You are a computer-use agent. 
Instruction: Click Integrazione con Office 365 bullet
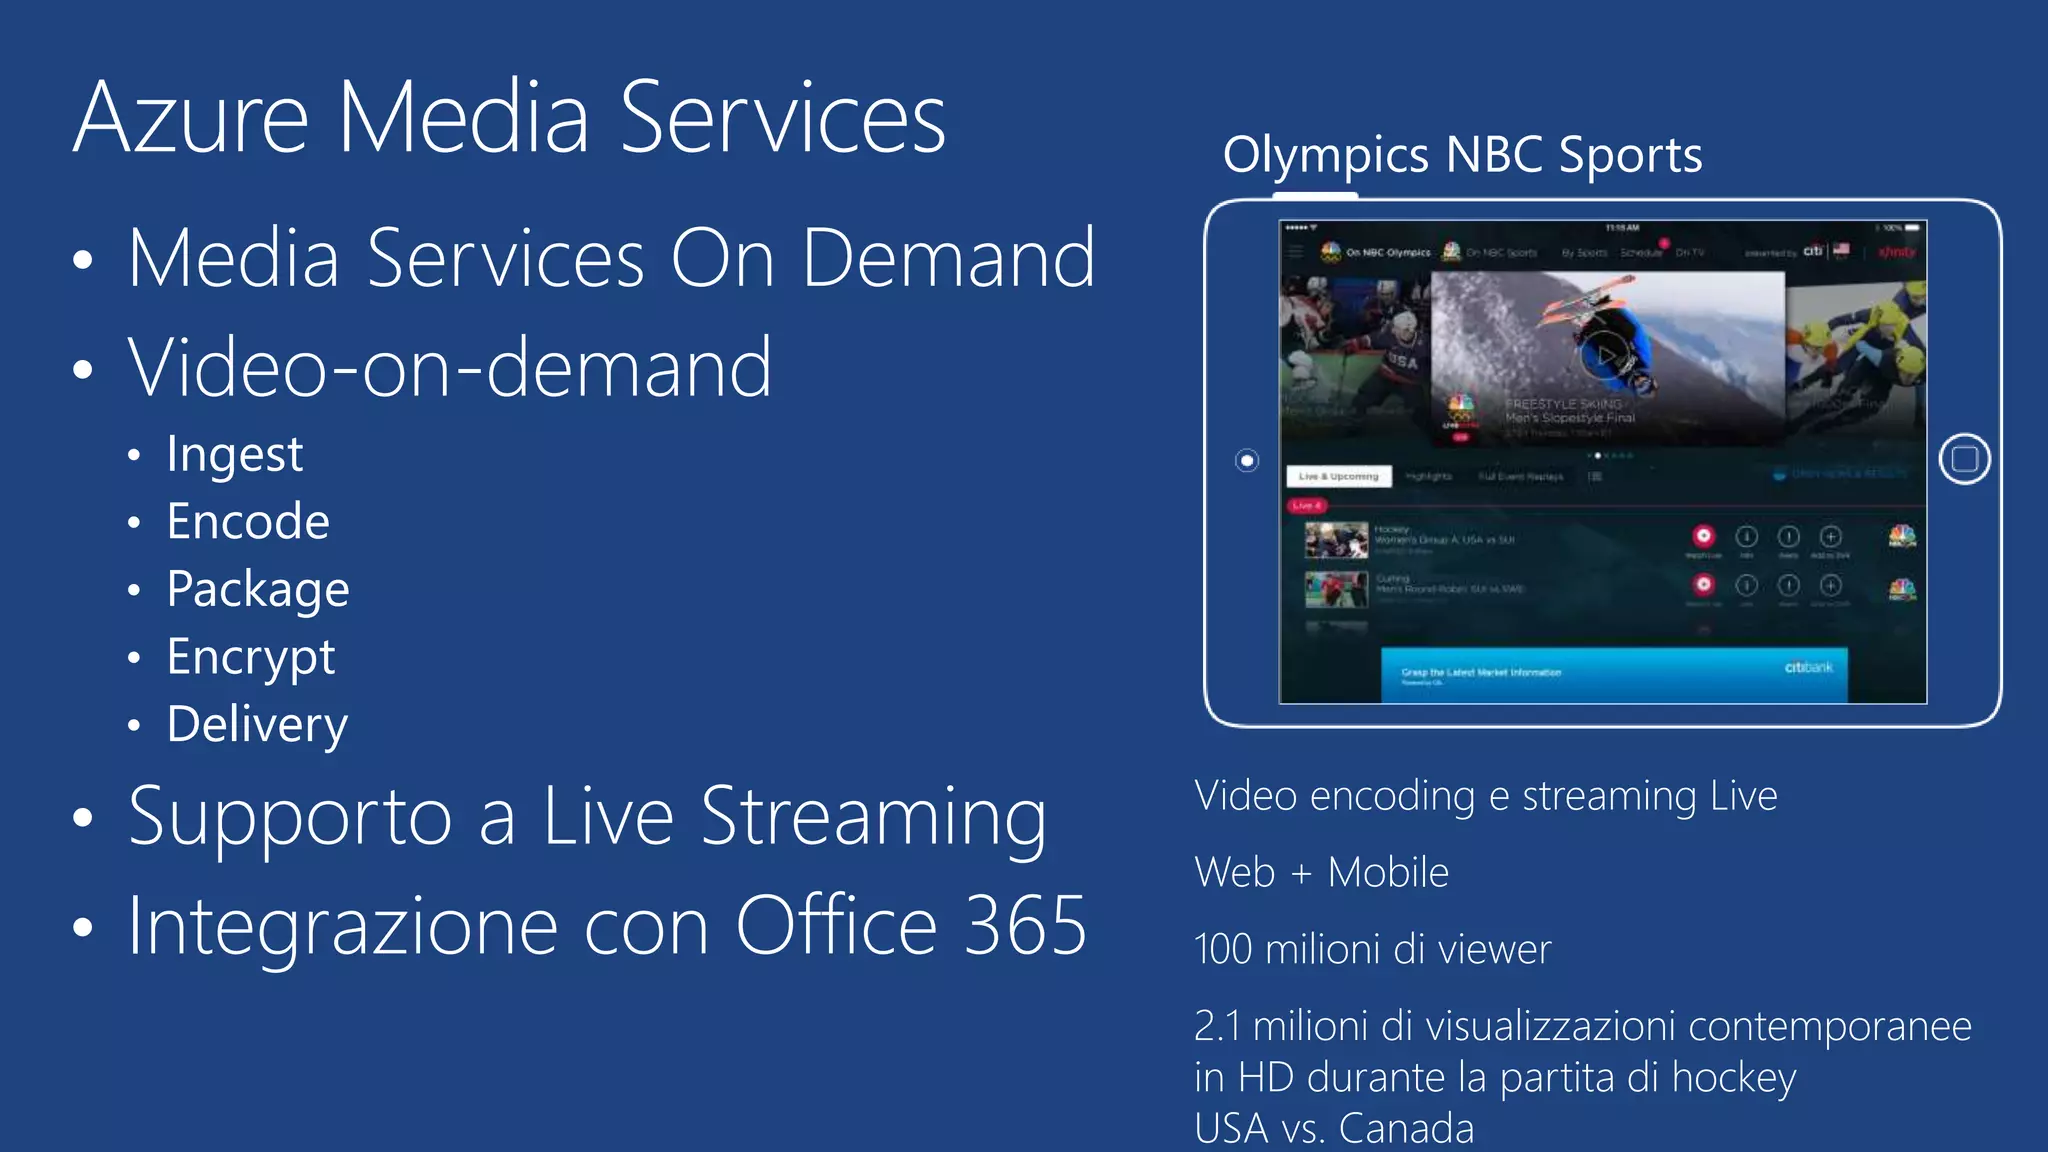pyautogui.click(x=607, y=926)
